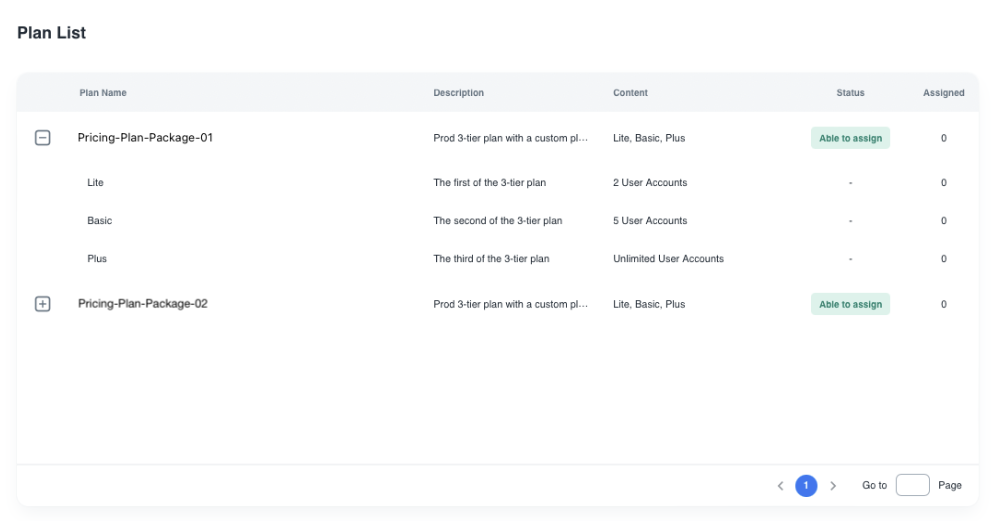The height and width of the screenshot is (526, 998).
Task: Open the Pricing-Plan-Package-01 plan name
Action: pyautogui.click(x=145, y=138)
